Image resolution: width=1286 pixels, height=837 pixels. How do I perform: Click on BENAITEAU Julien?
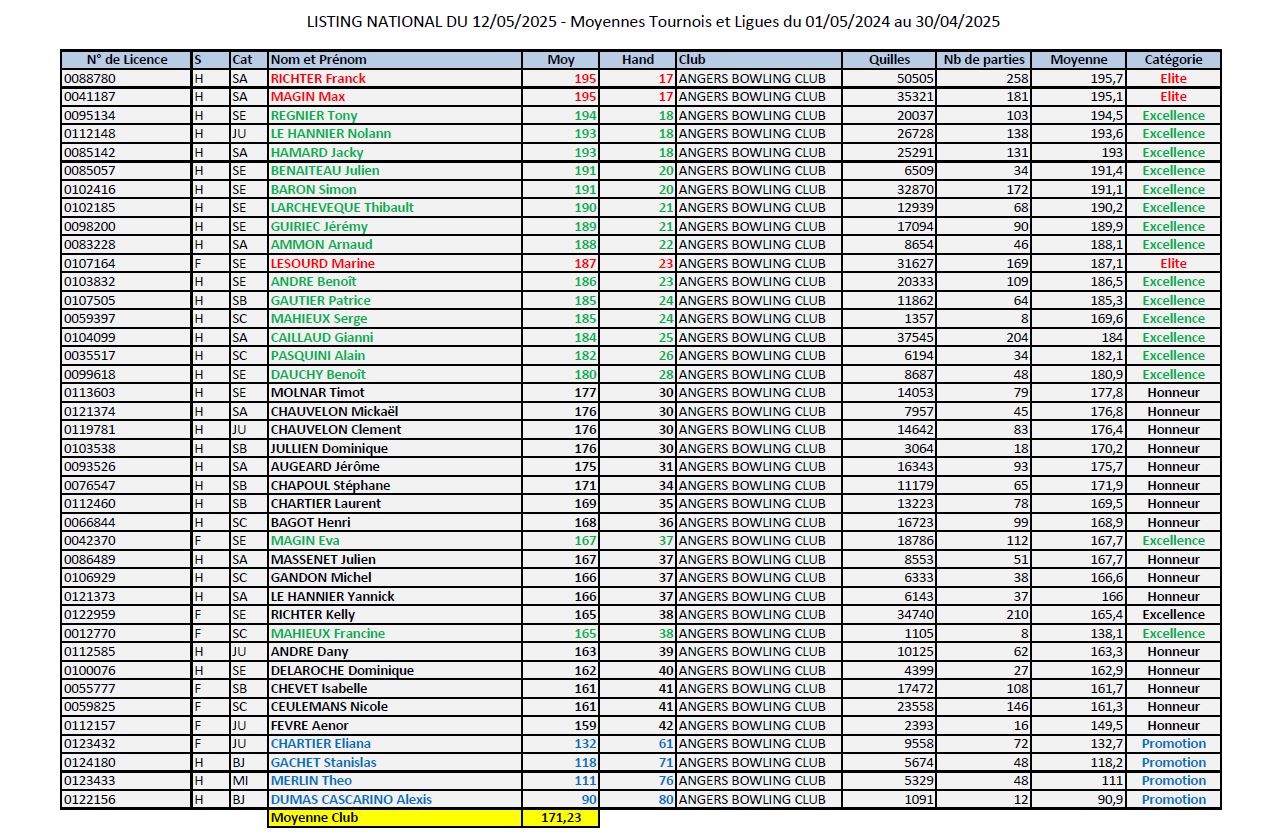click(395, 170)
